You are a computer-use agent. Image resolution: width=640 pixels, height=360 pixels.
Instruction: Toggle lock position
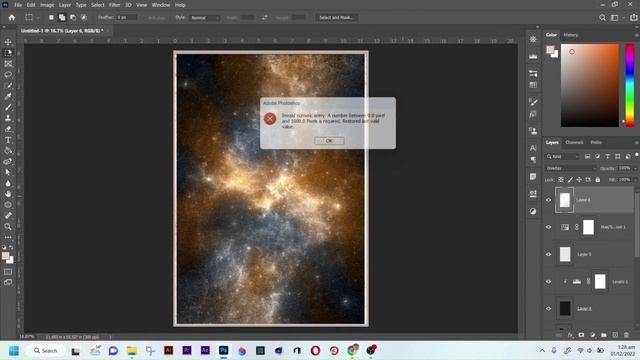tap(579, 180)
